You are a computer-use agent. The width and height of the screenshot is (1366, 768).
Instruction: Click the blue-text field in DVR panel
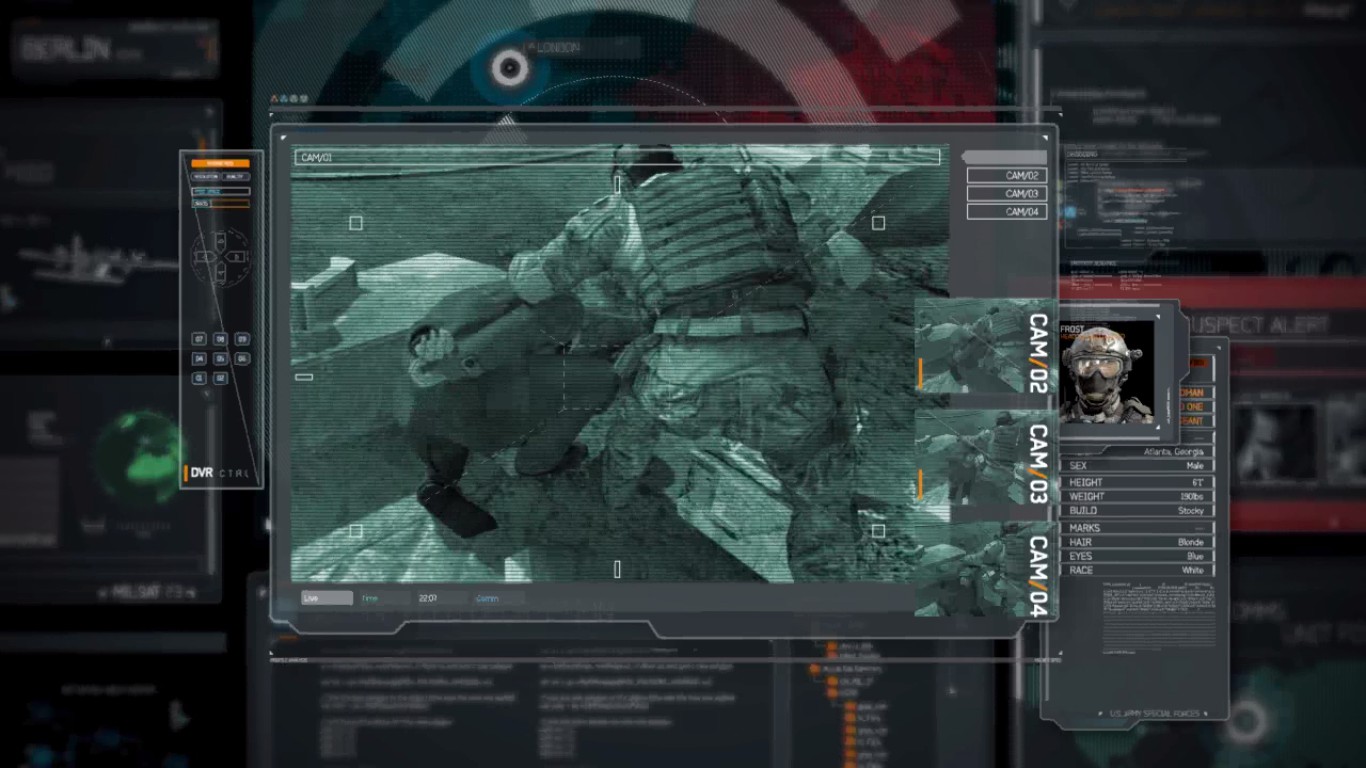(220, 191)
